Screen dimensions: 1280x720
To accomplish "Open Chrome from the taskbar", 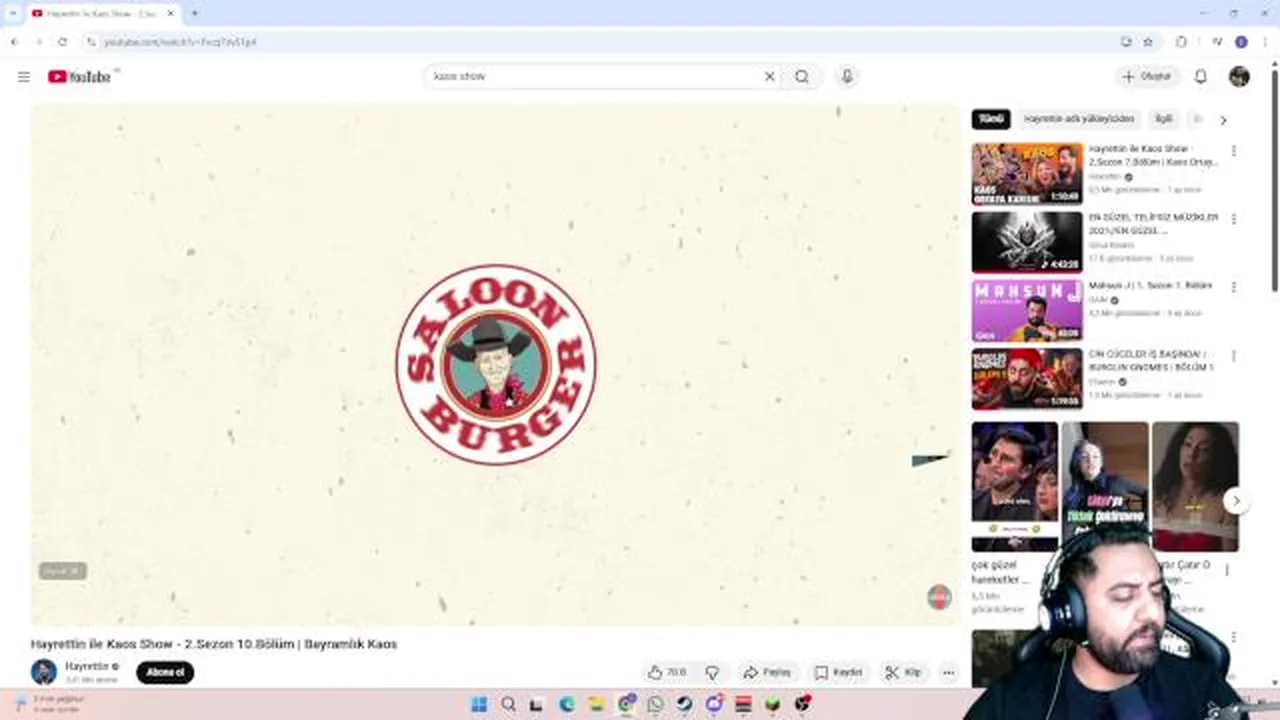I will point(626,704).
